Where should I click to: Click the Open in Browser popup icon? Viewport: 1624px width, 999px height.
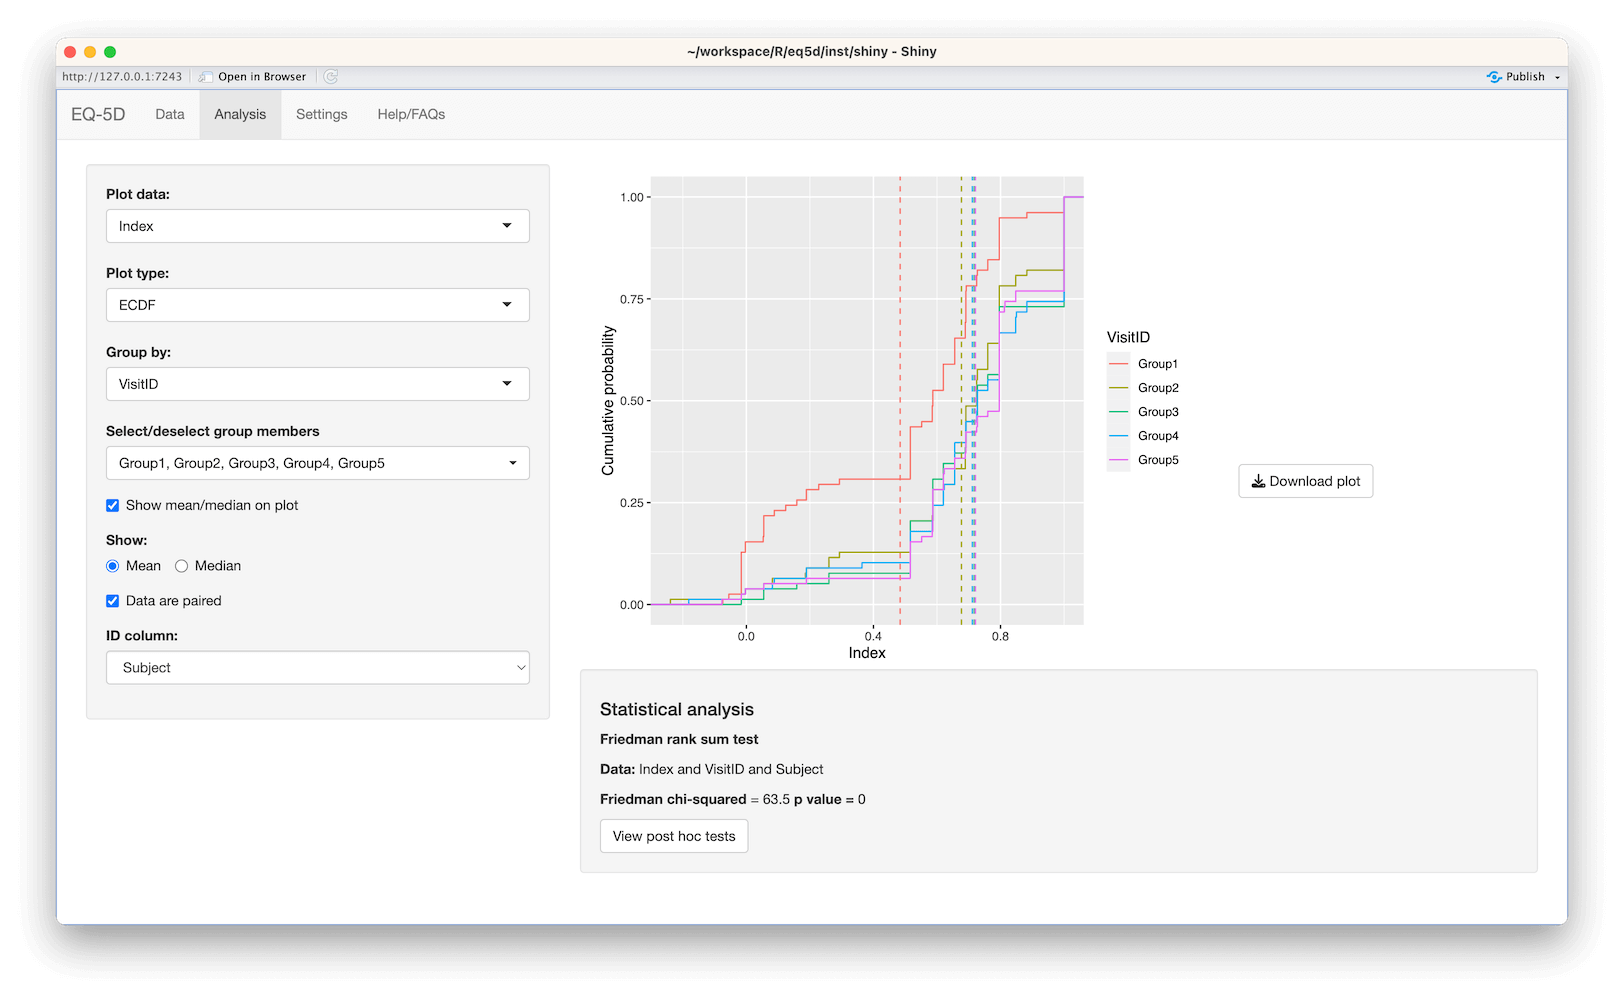(x=206, y=76)
